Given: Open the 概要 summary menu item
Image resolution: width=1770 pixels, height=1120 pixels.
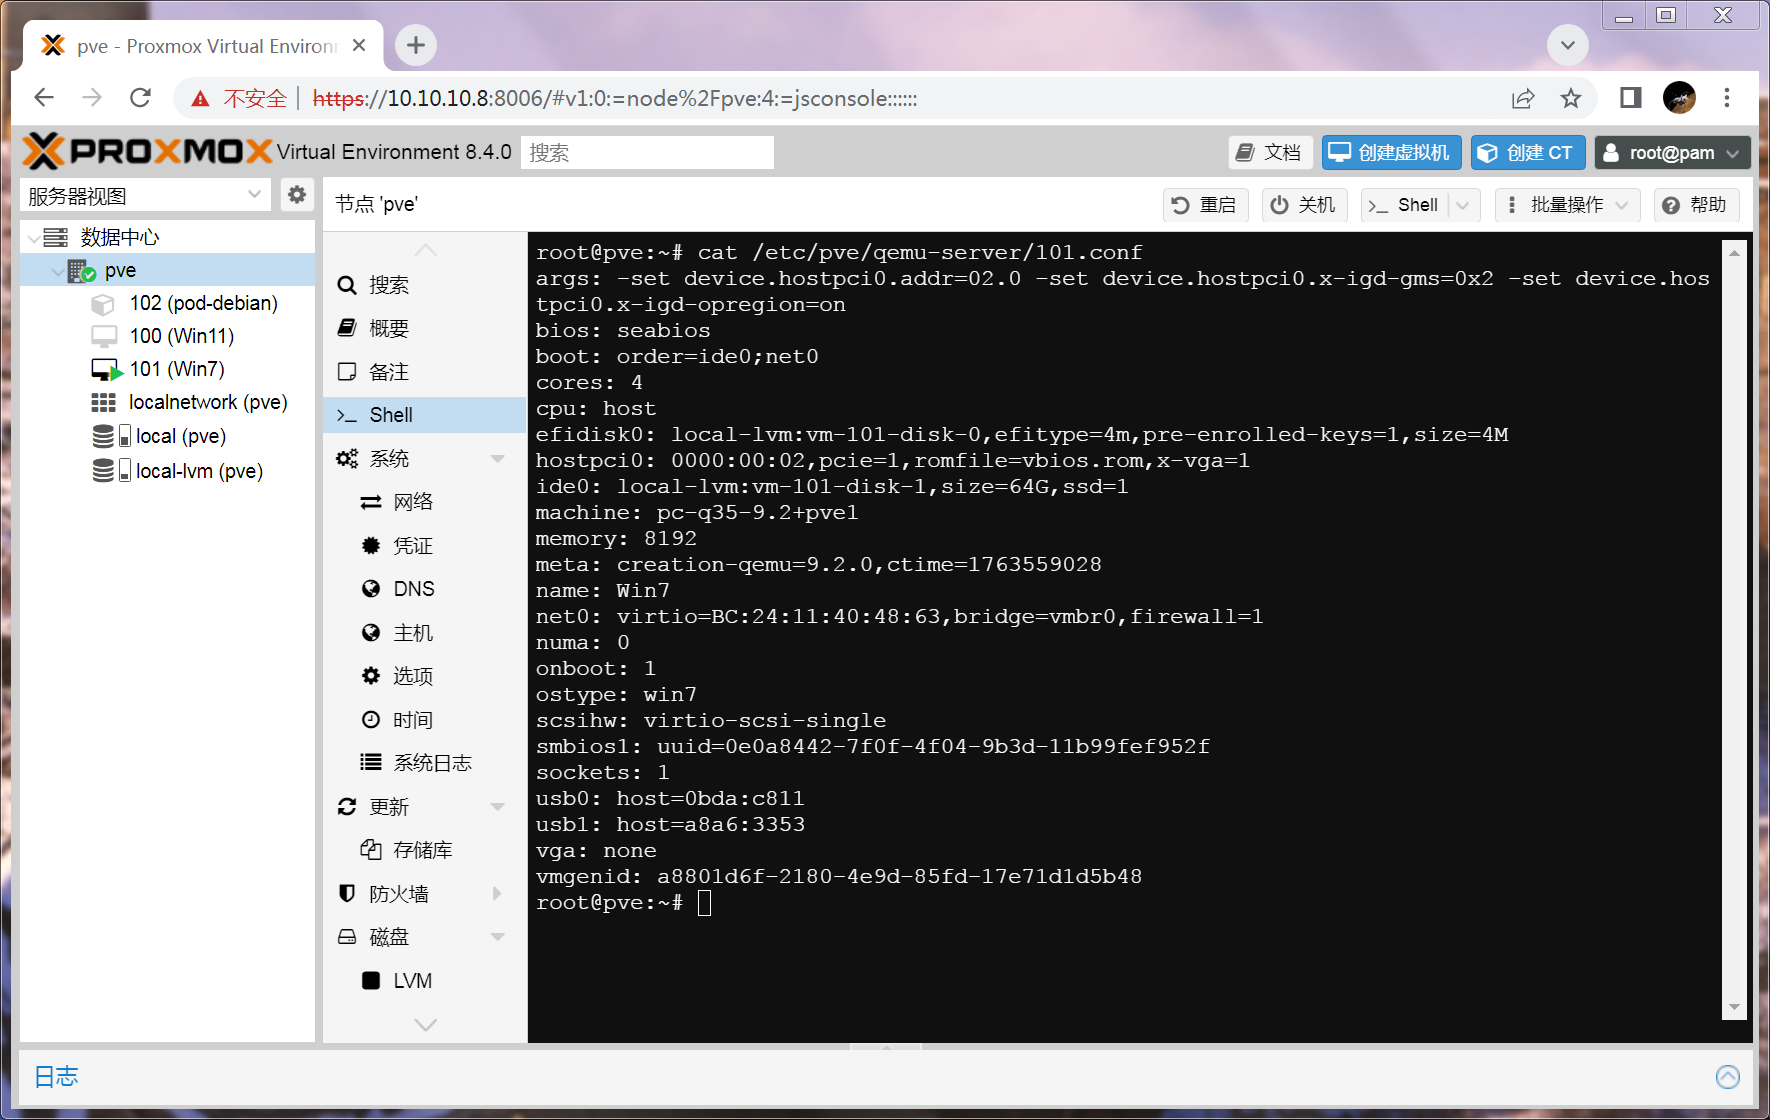Looking at the screenshot, I should pyautogui.click(x=389, y=328).
